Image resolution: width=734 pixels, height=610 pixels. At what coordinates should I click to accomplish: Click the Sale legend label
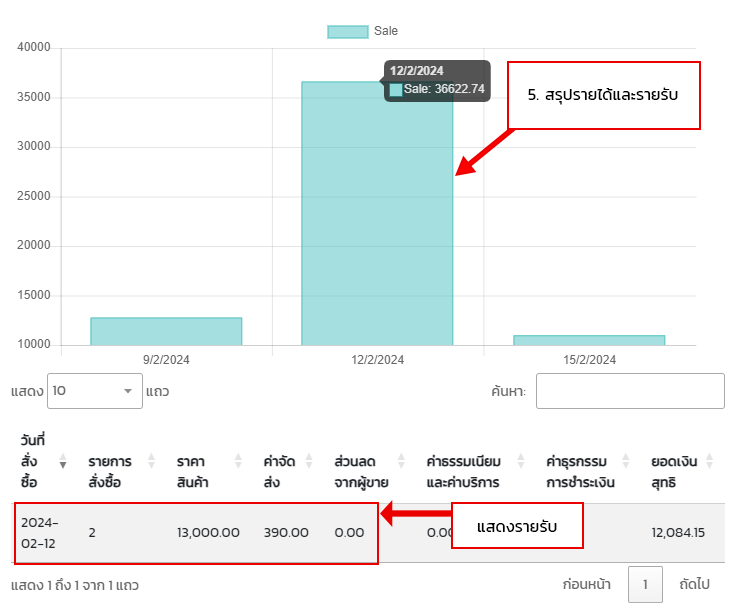386,32
